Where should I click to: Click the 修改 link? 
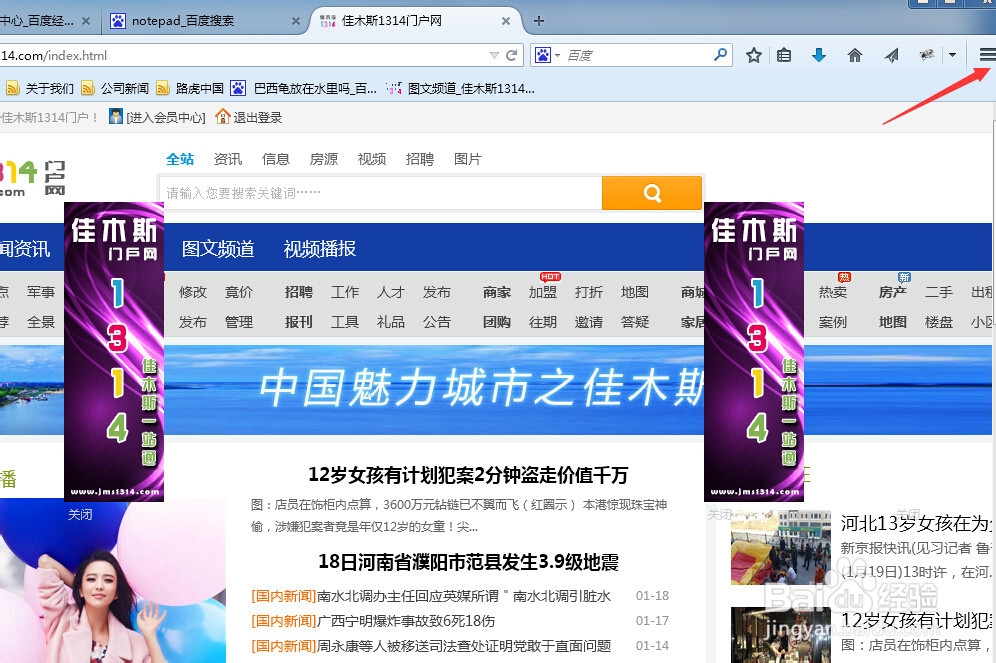pyautogui.click(x=192, y=292)
